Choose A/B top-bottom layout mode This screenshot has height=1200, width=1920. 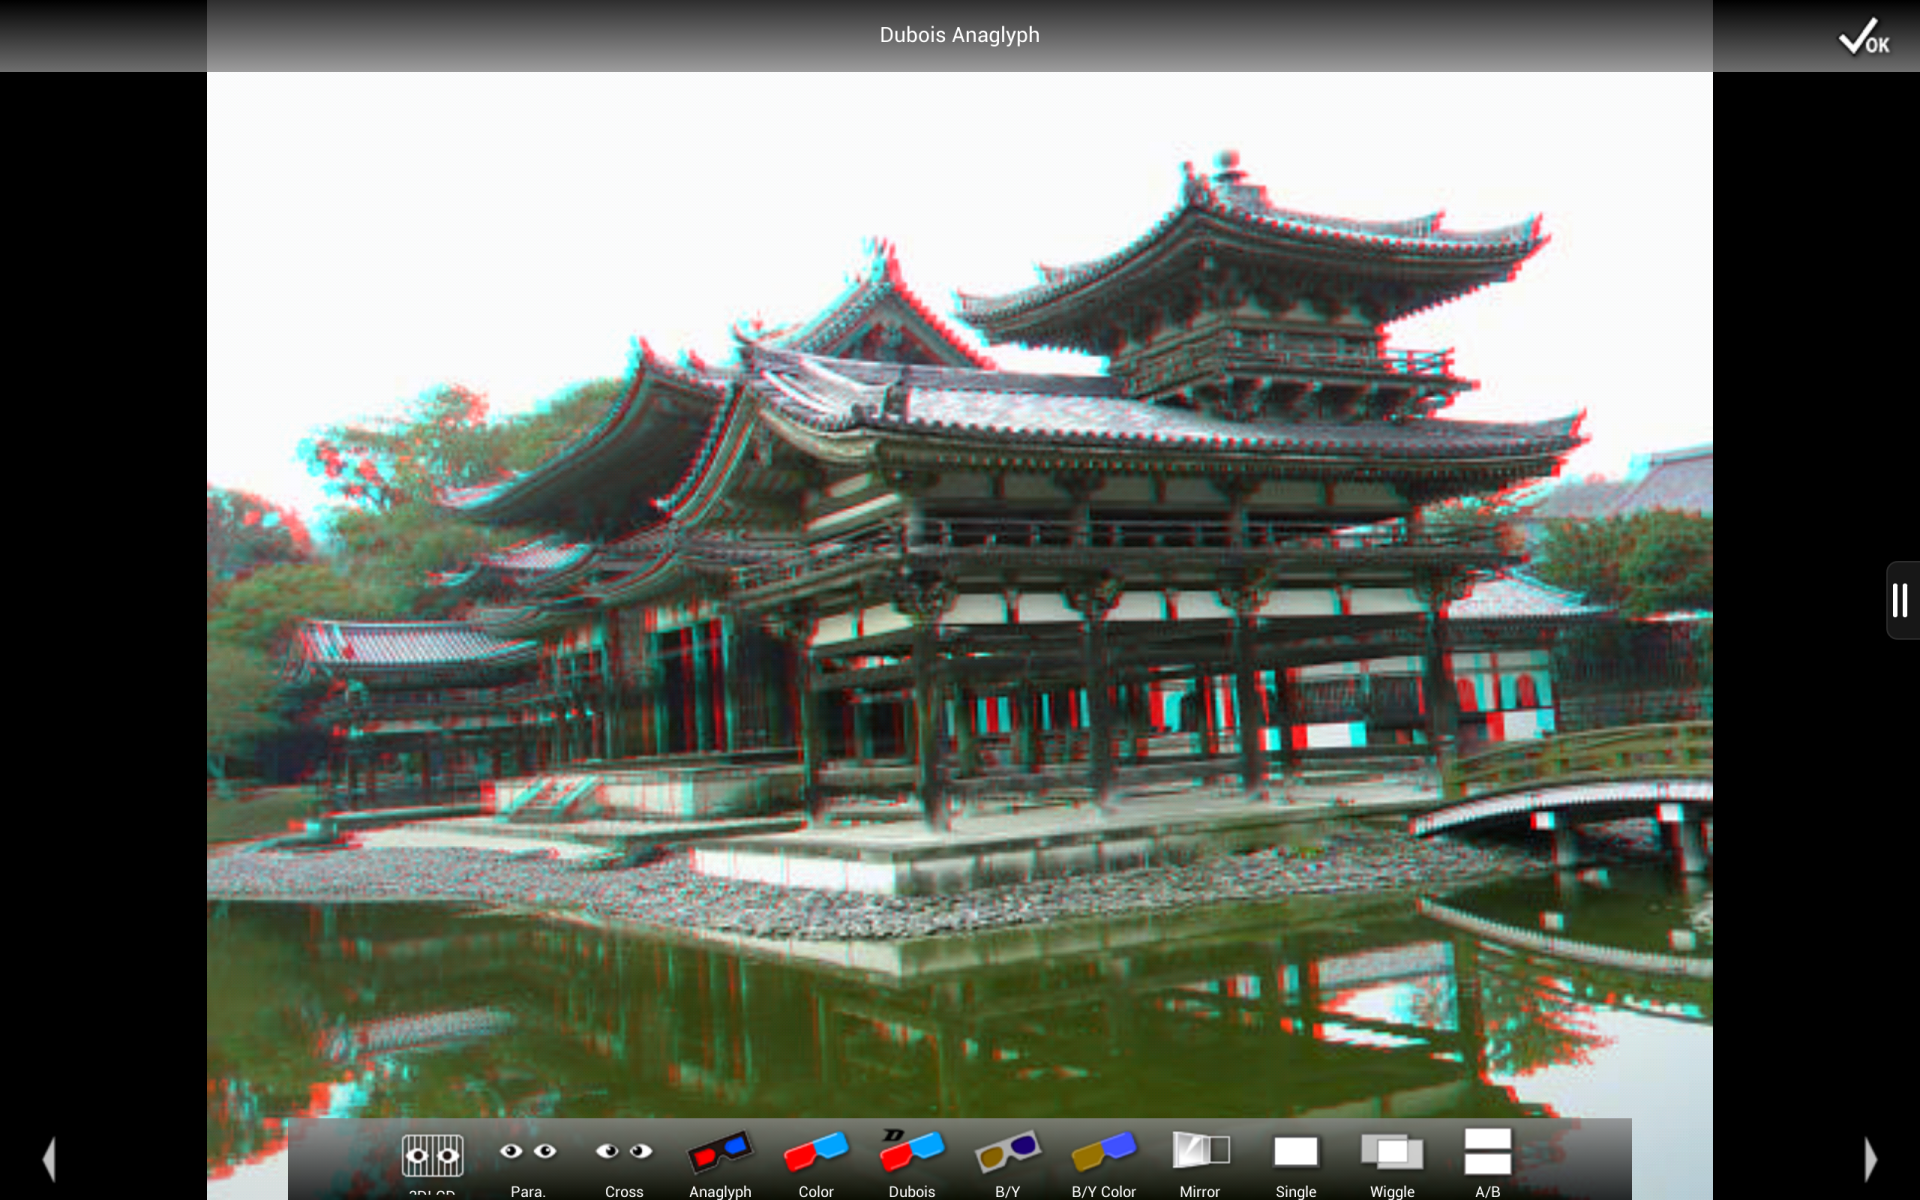1487,1151
